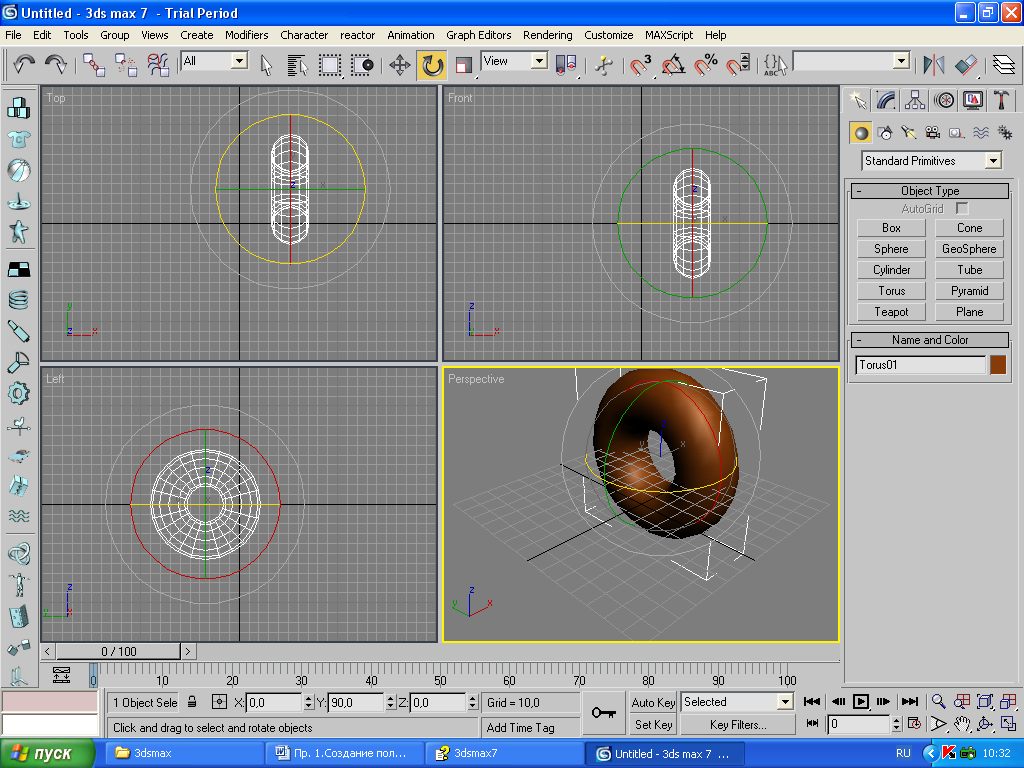Click the Box primitive button

tap(891, 228)
